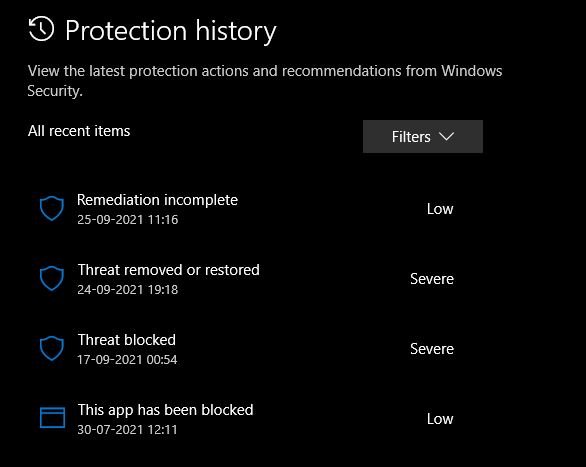Click Low label for This app has been blocked
This screenshot has width=586, height=467.
[440, 419]
